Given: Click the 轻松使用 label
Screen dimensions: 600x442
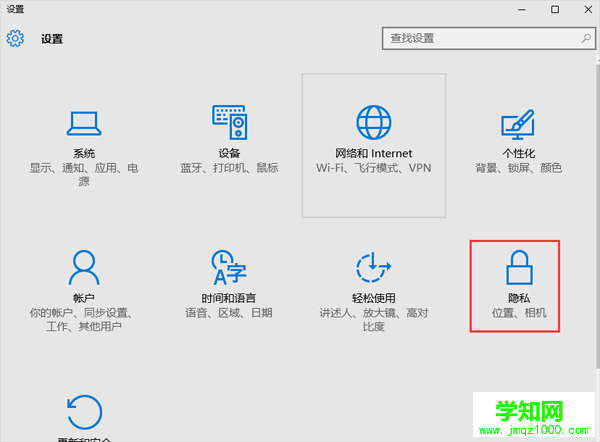Looking at the screenshot, I should [x=374, y=298].
